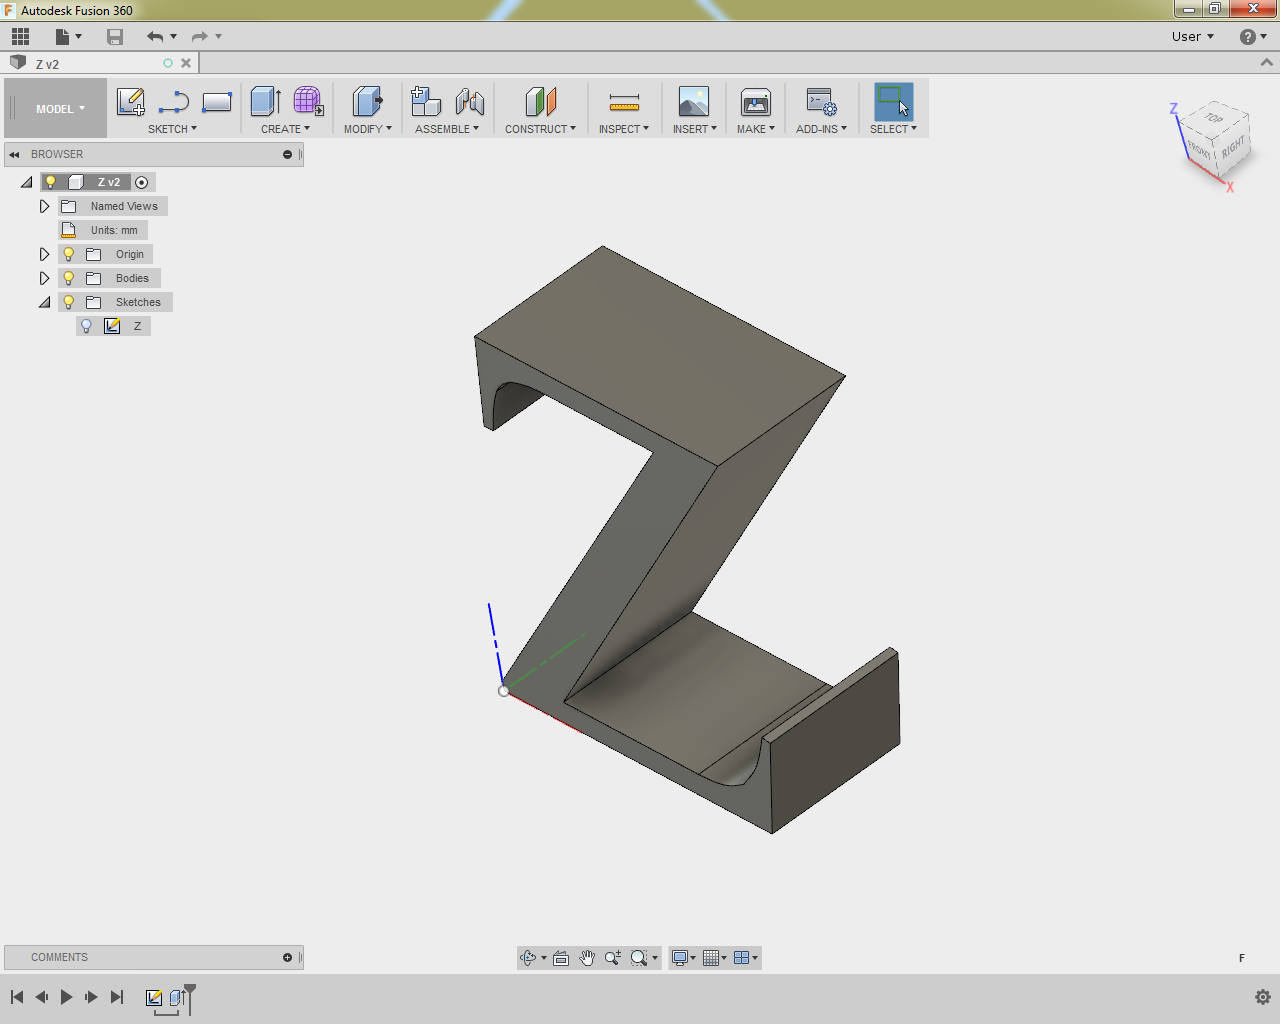Image resolution: width=1280 pixels, height=1024 pixels.
Task: Open the 3D Print Make icon
Action: tap(755, 102)
